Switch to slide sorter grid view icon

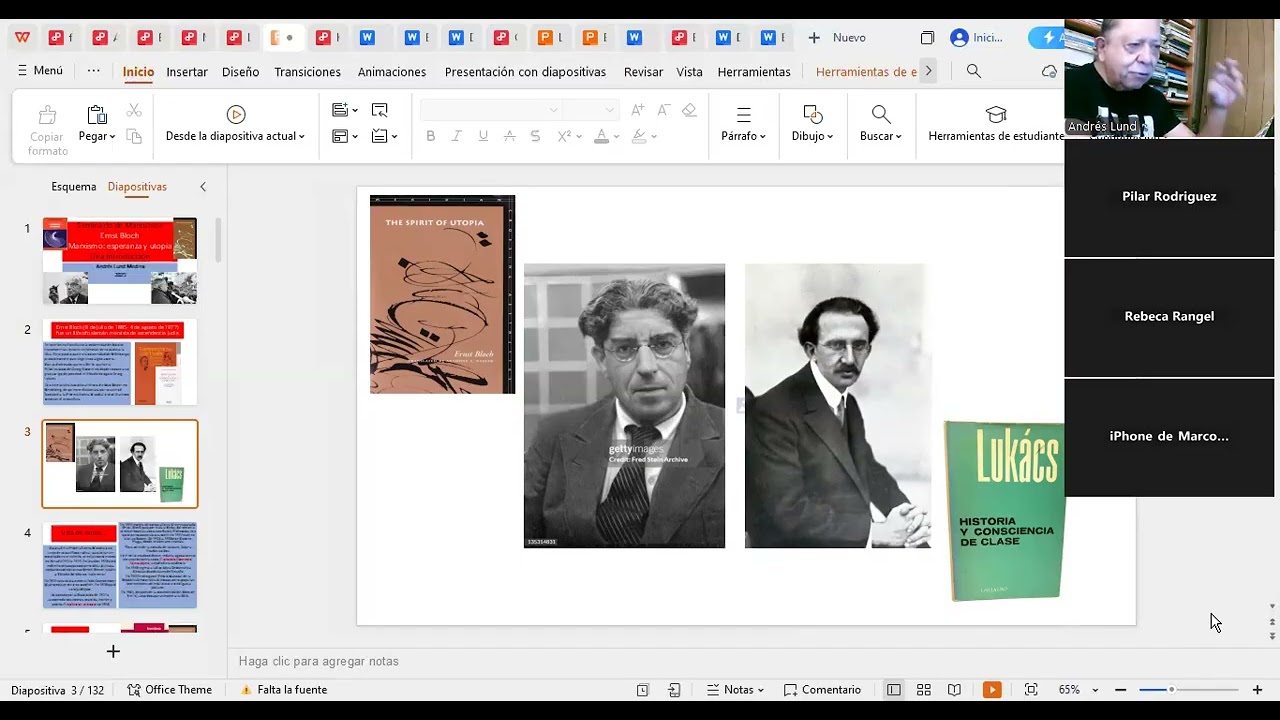[x=924, y=690]
